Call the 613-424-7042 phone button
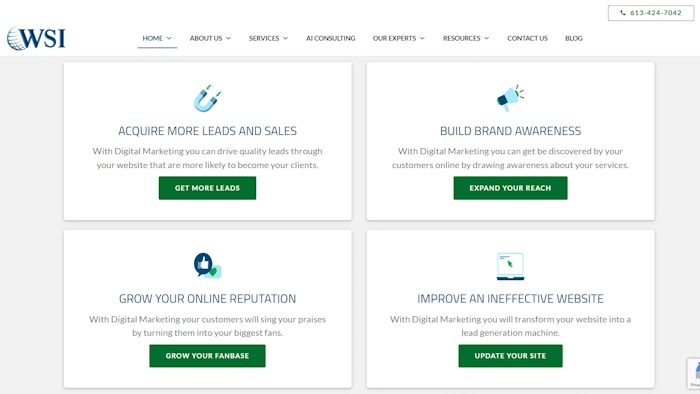The width and height of the screenshot is (700, 394). click(651, 13)
